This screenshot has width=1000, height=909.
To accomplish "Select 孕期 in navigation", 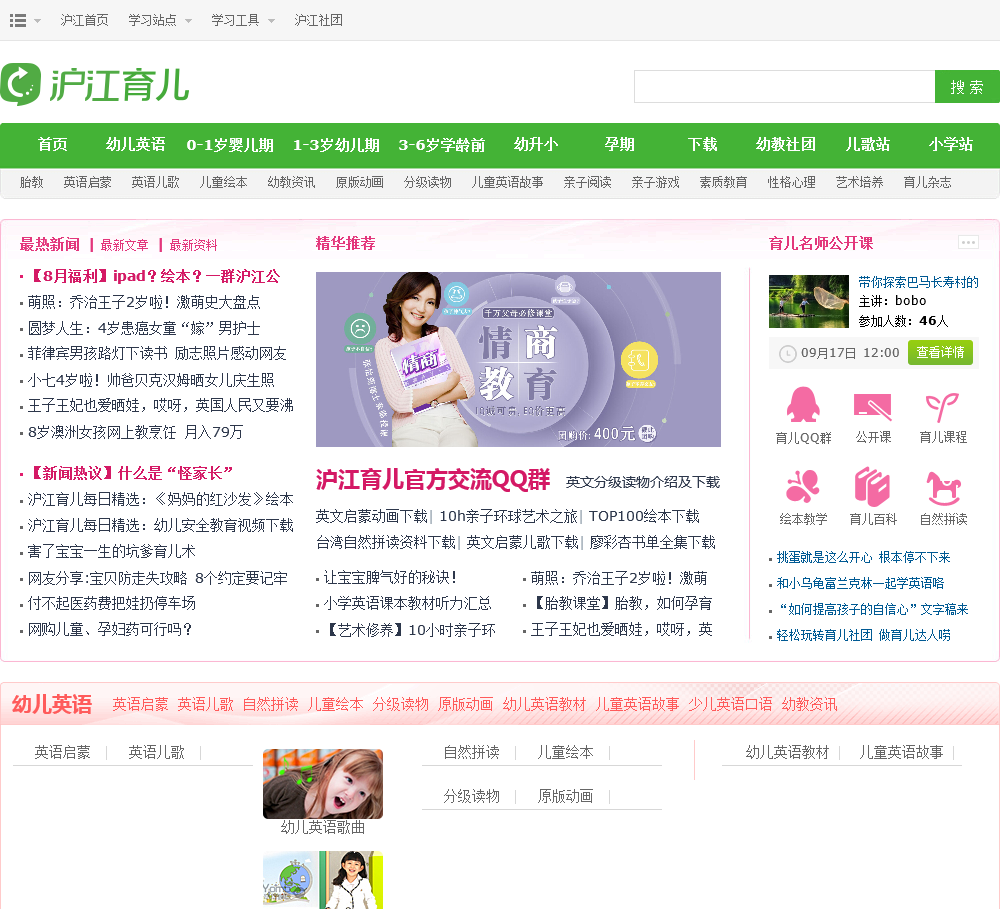I will click(x=619, y=145).
